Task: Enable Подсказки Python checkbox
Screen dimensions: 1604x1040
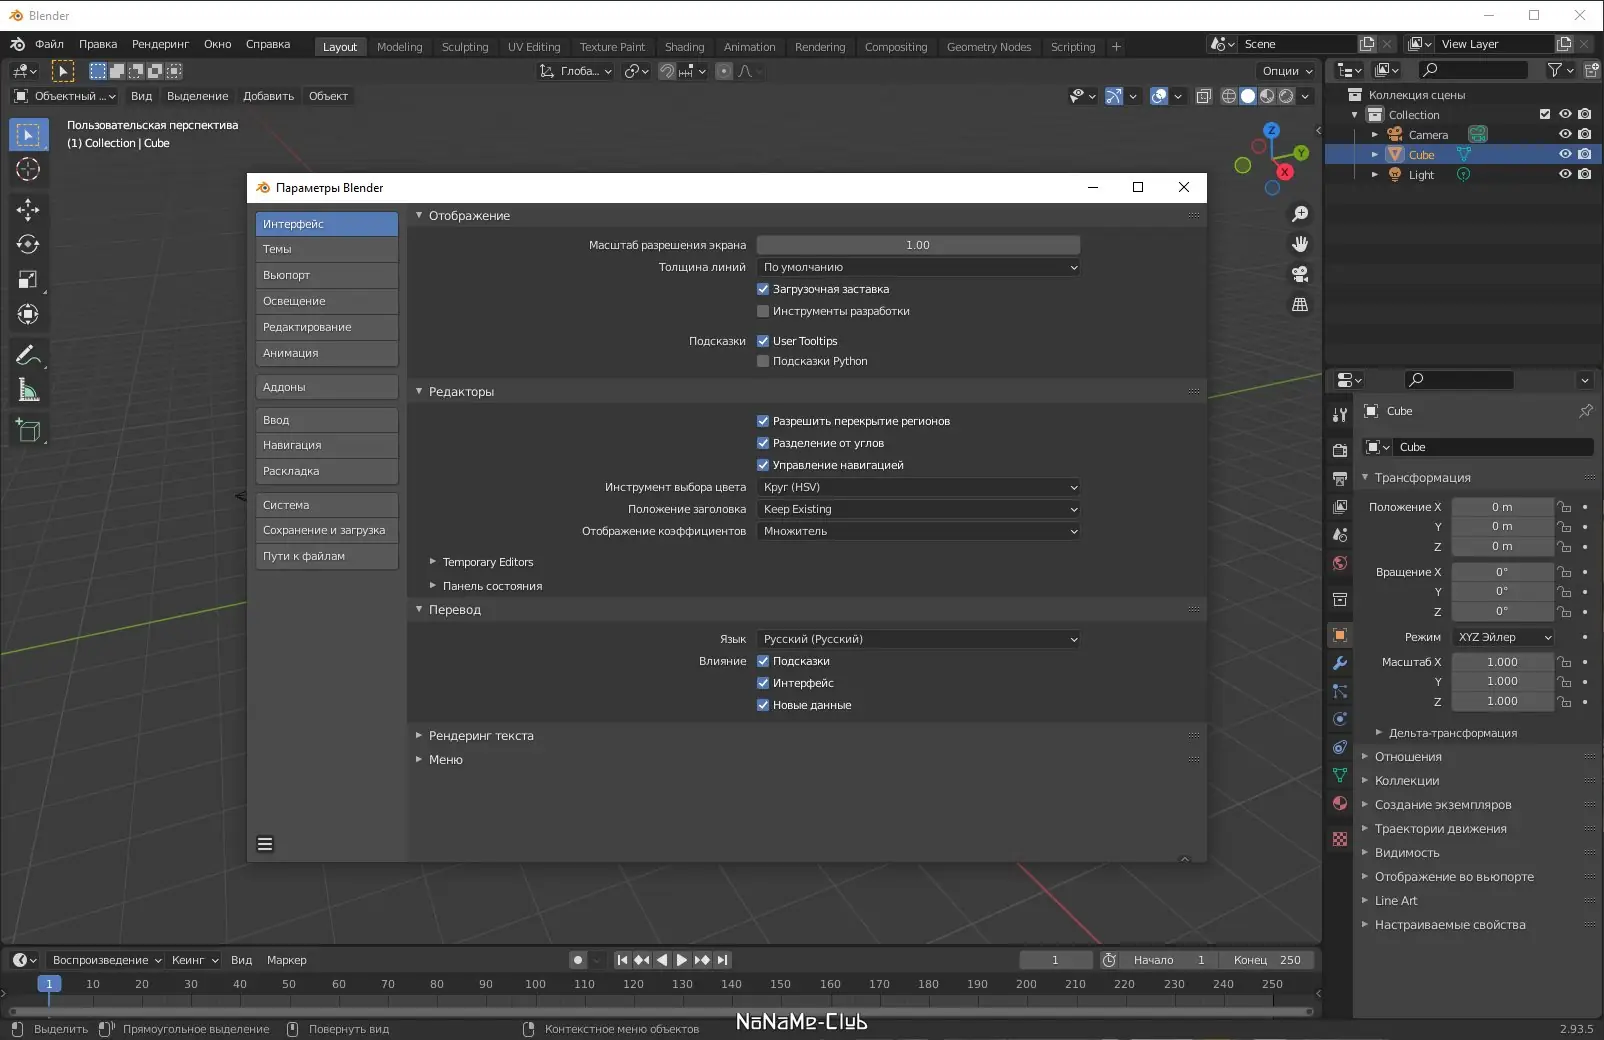Action: point(763,361)
